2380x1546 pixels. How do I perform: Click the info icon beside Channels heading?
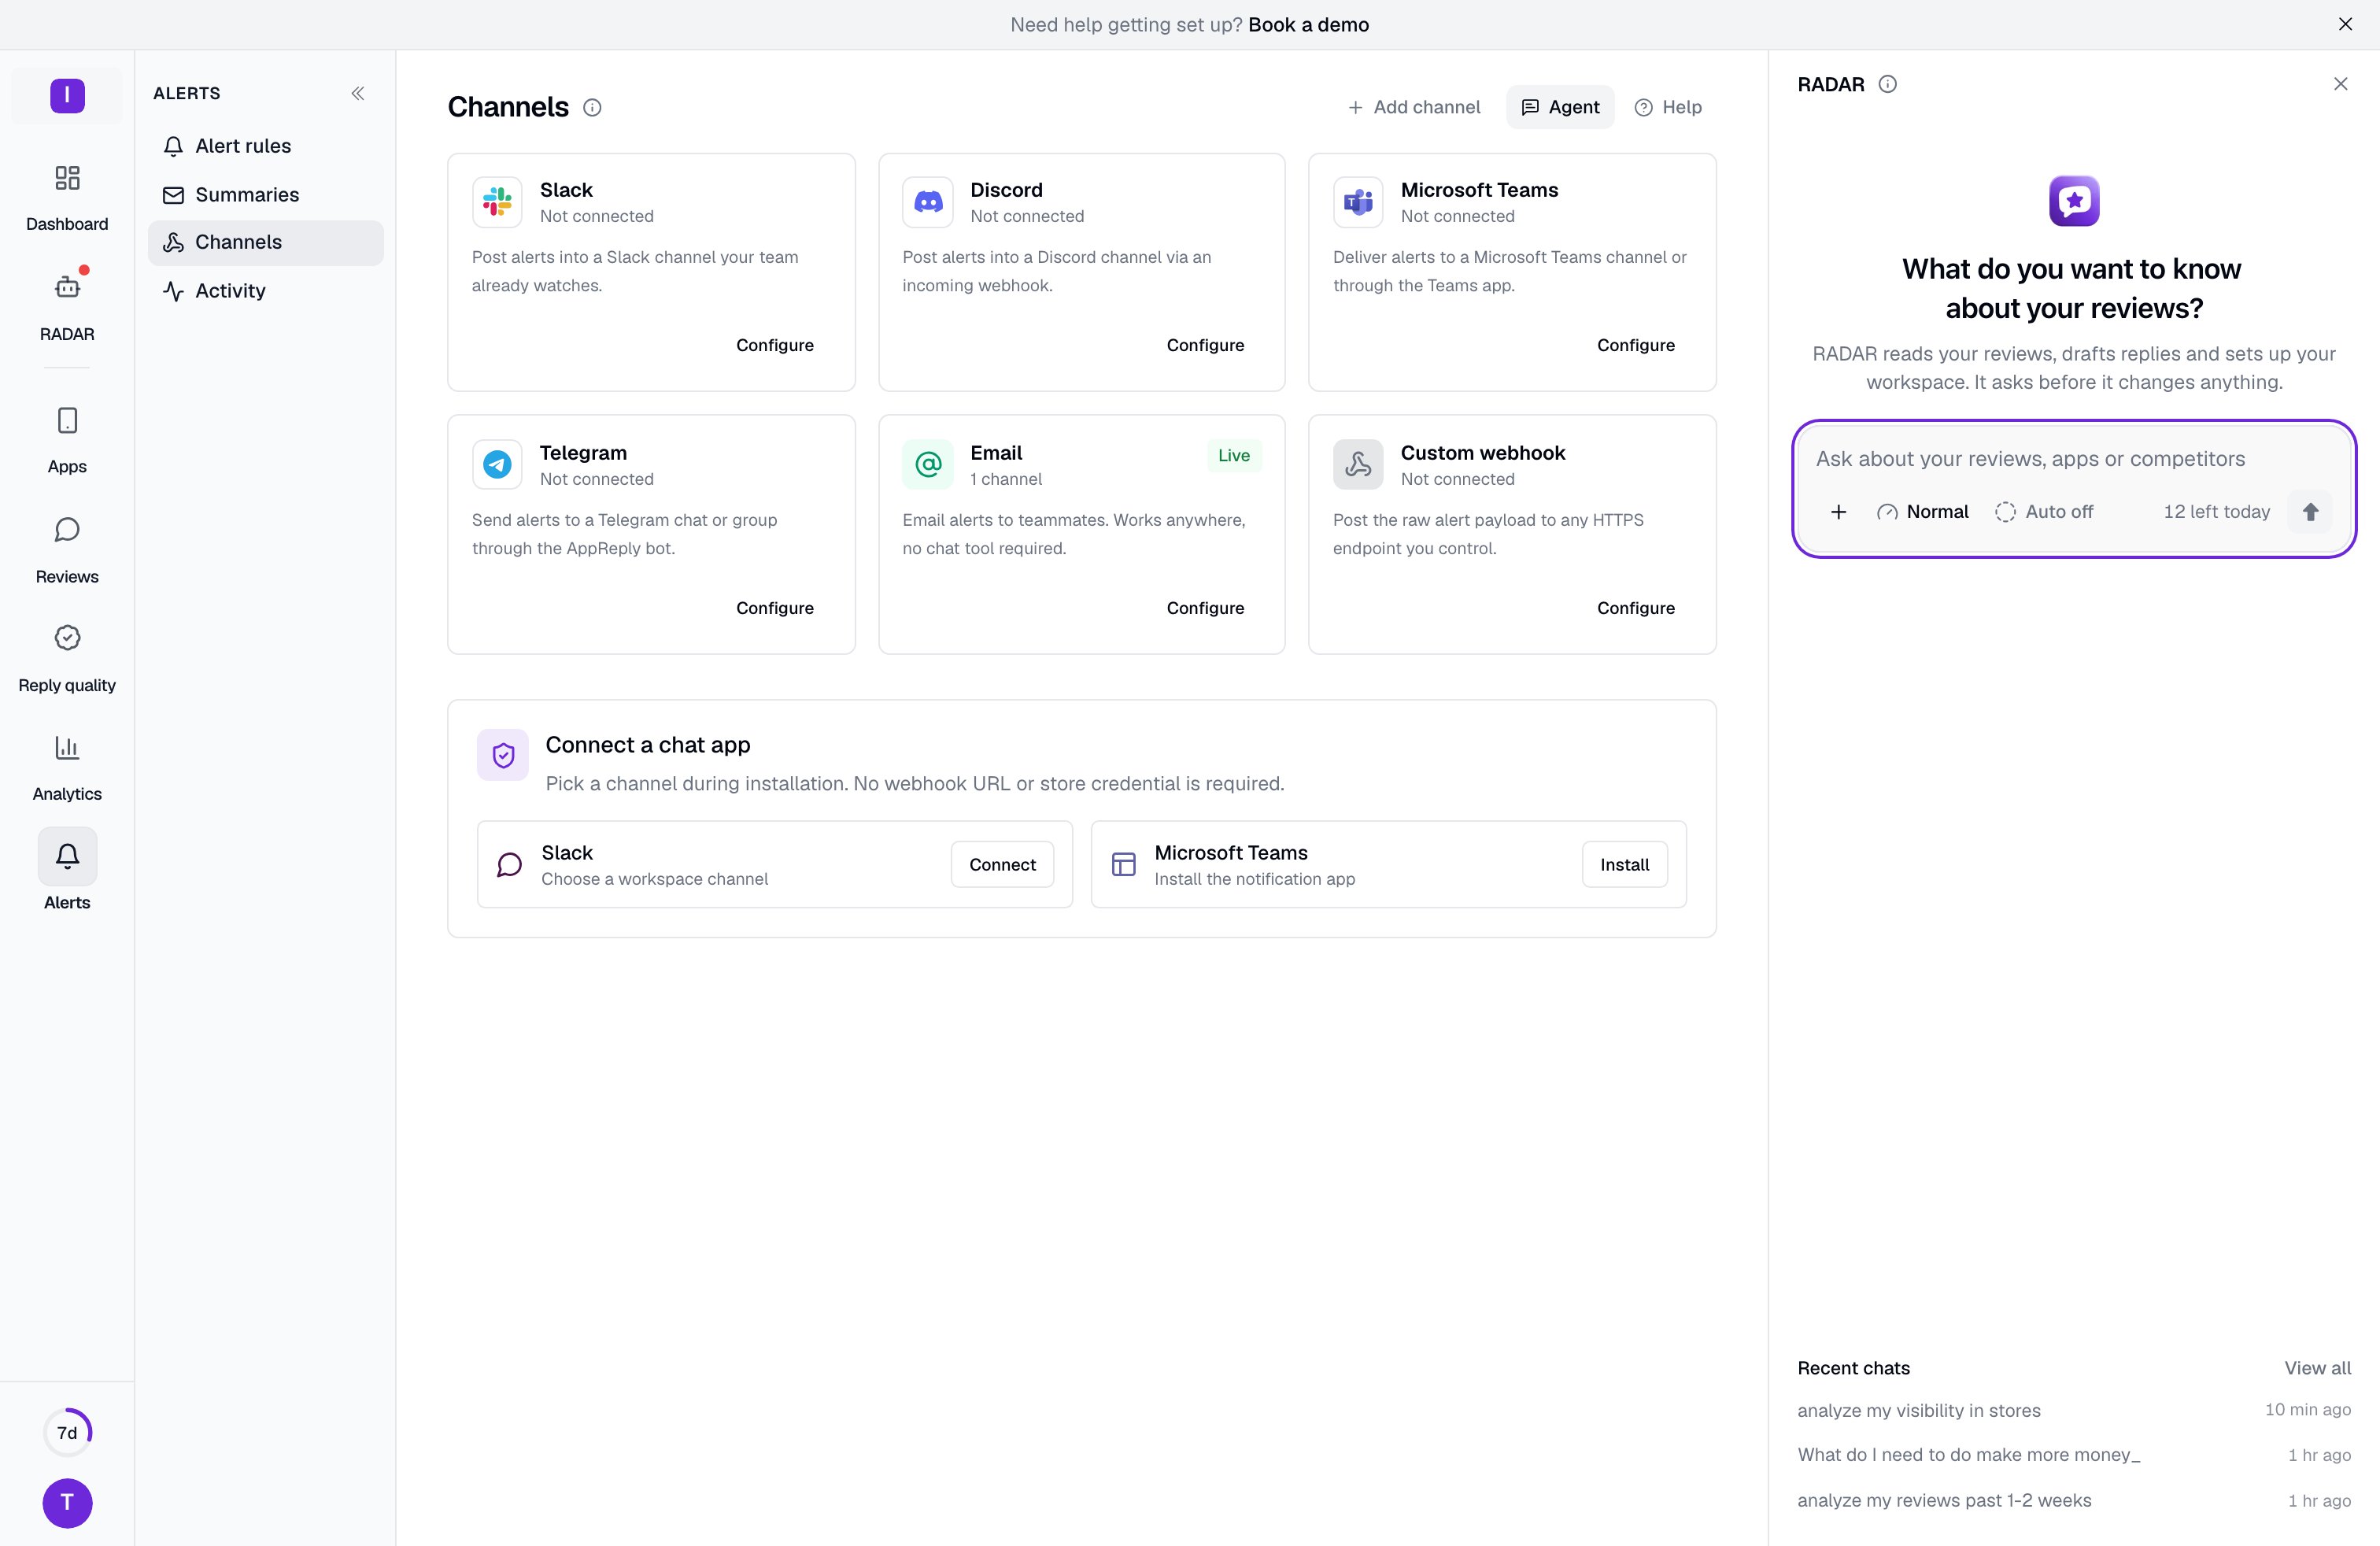[x=592, y=108]
